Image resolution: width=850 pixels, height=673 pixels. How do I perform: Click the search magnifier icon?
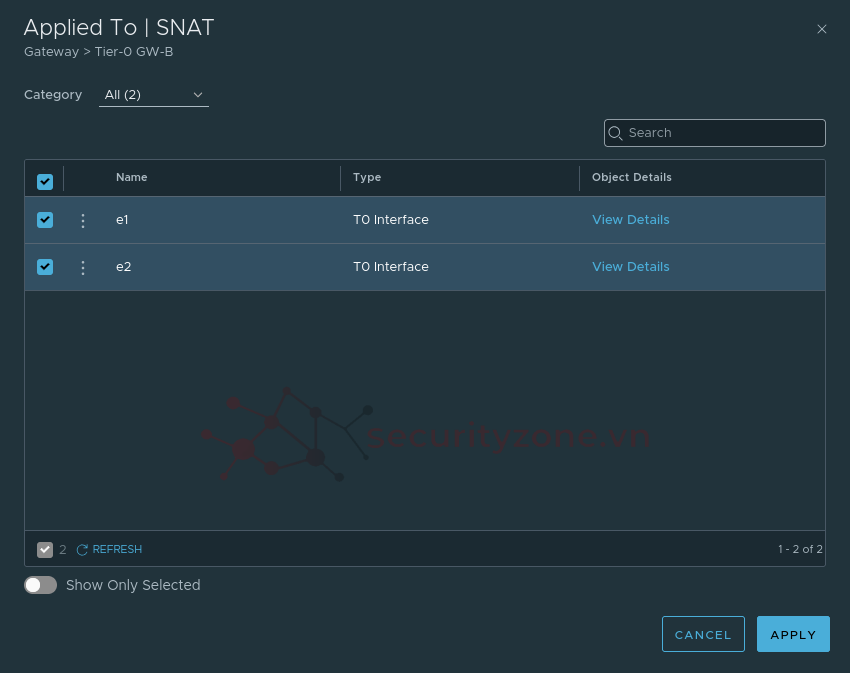pos(616,133)
